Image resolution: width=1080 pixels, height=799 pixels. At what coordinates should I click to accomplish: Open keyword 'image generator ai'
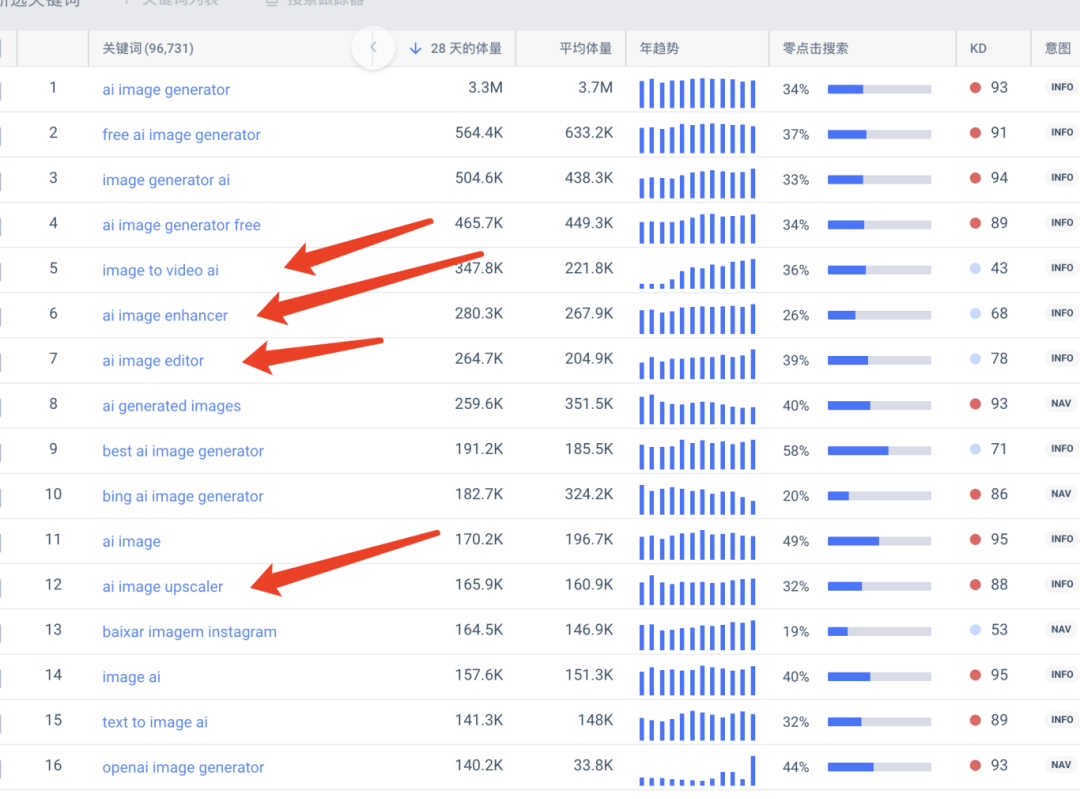pyautogui.click(x=166, y=180)
